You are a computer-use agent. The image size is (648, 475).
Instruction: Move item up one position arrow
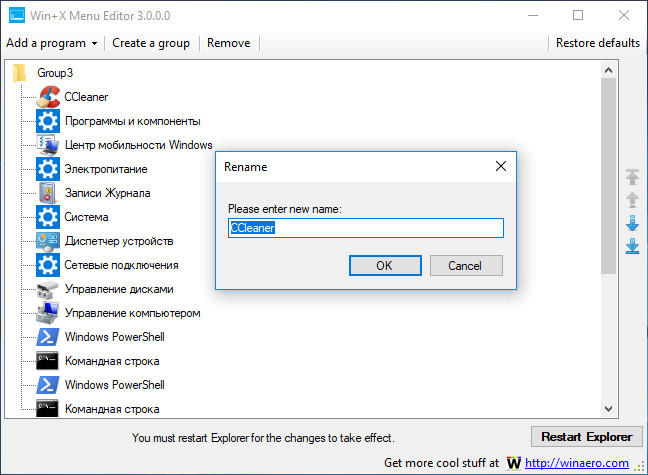(x=632, y=200)
